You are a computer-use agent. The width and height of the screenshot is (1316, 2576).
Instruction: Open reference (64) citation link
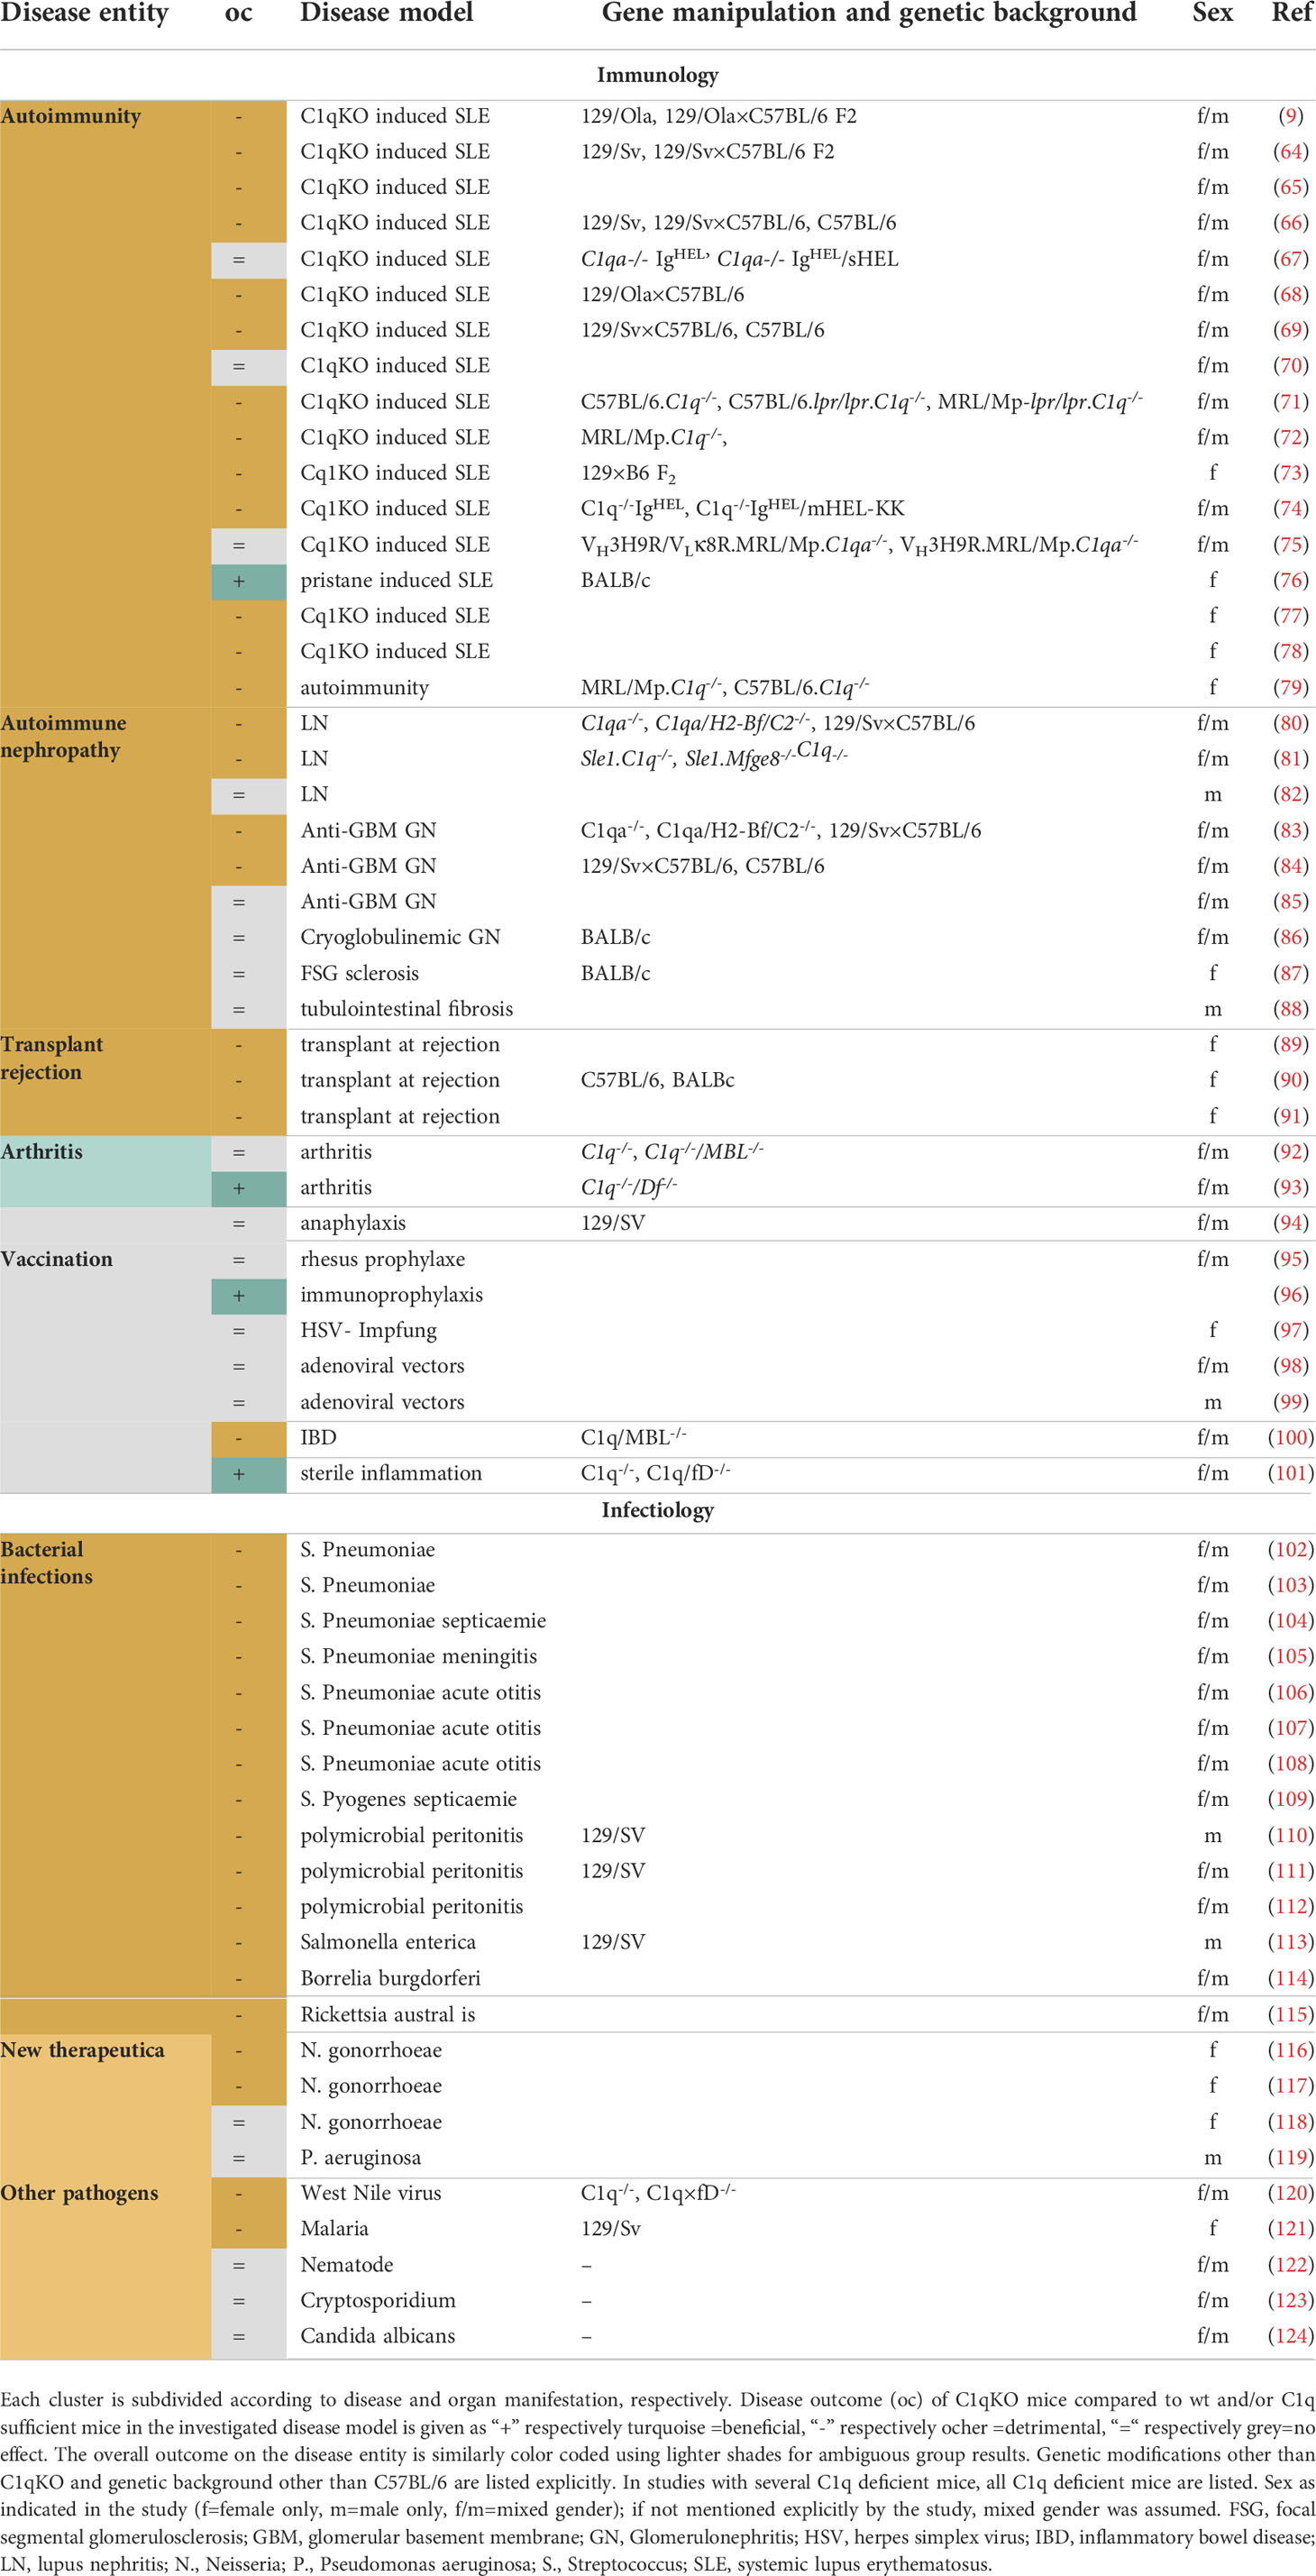coord(1291,152)
